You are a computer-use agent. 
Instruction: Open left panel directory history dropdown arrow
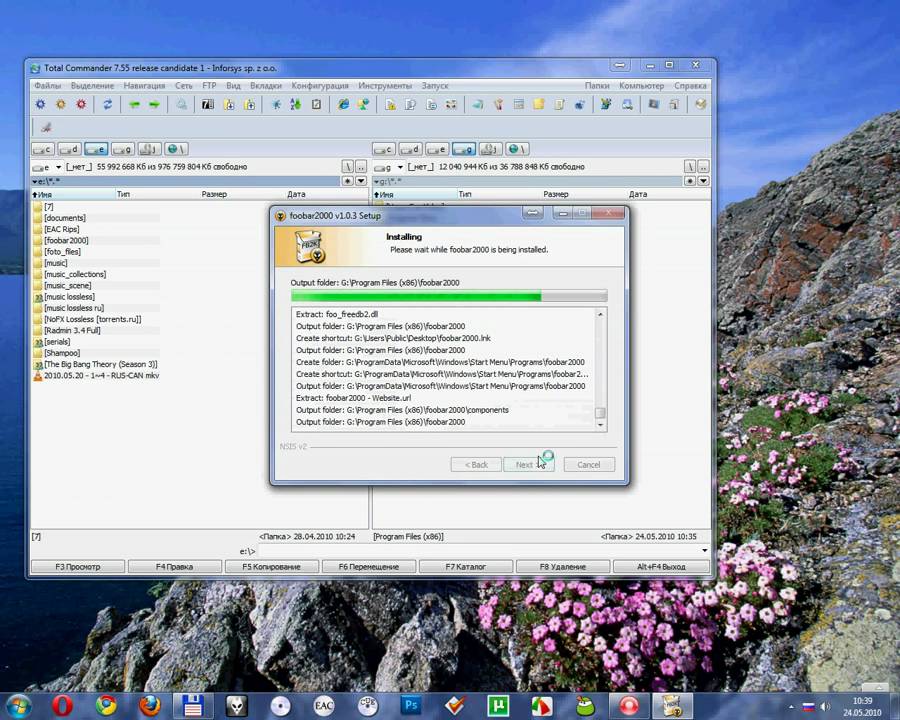tap(361, 181)
